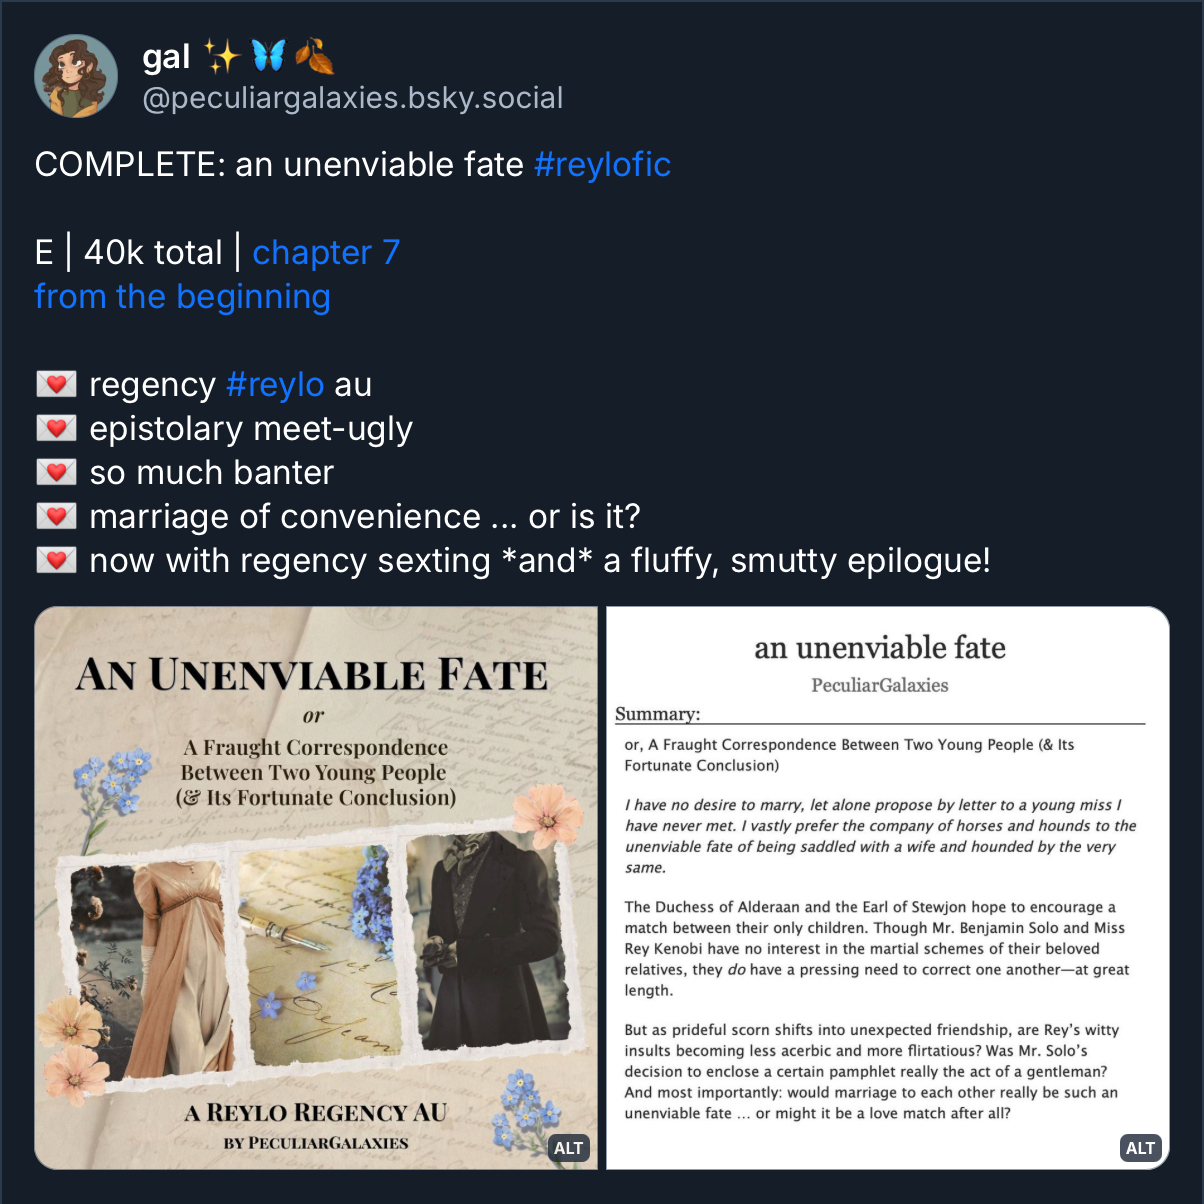Click the sparkles emoji beside gal
Image resolution: width=1204 pixels, height=1204 pixels.
pyautogui.click(x=221, y=57)
